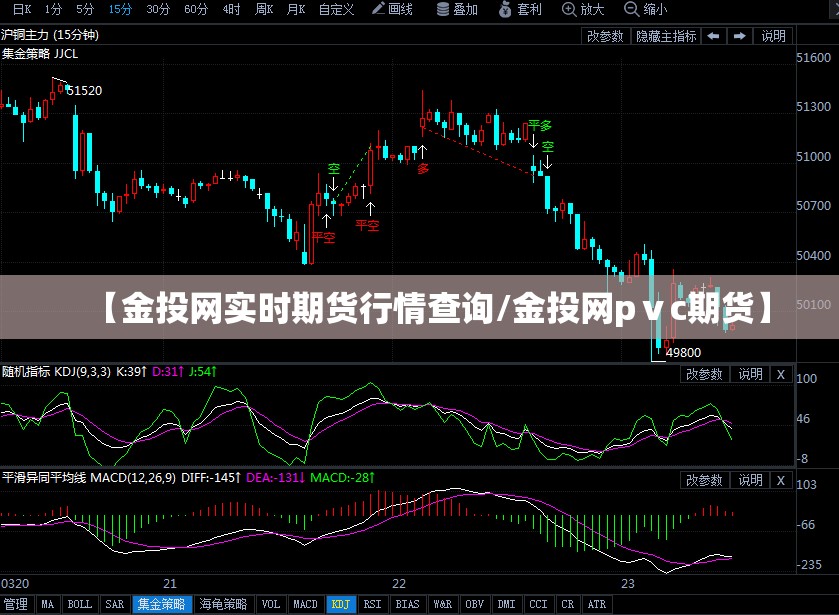Screen dimensions: 839x615
Task: Select the ATR indicator tab
Action: (x=597, y=604)
